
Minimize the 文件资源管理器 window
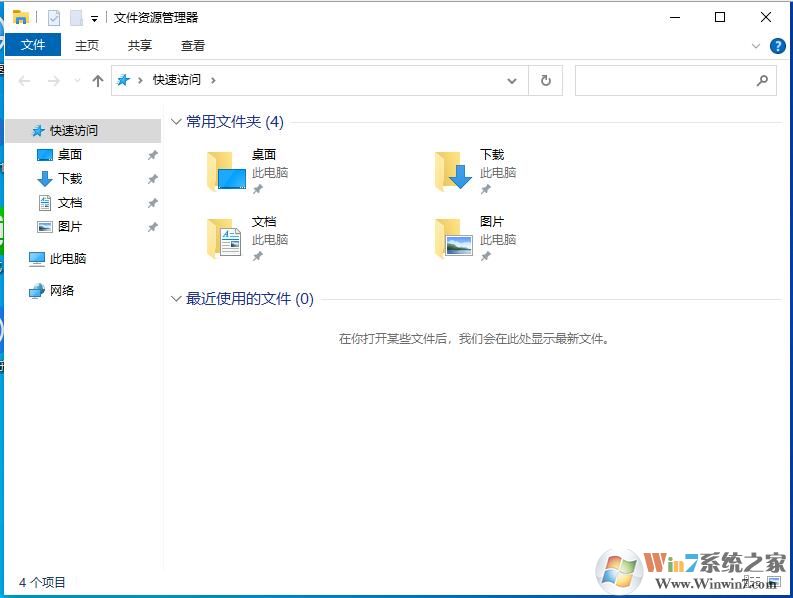[675, 17]
